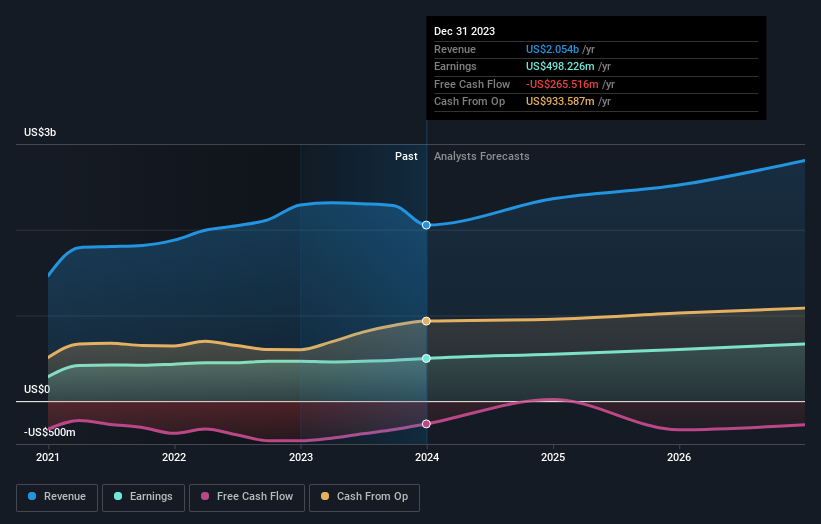The width and height of the screenshot is (821, 524).
Task: Toggle the Revenue legend button
Action: pos(57,497)
